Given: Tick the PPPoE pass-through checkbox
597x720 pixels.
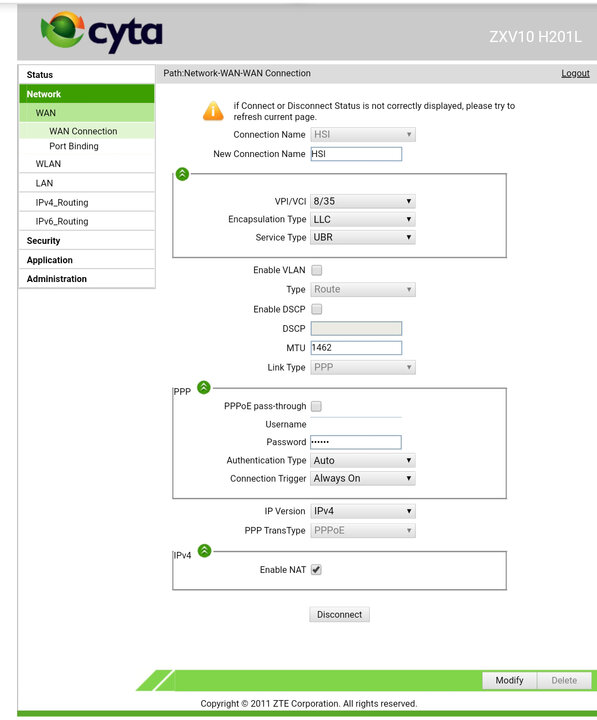Looking at the screenshot, I should [316, 406].
